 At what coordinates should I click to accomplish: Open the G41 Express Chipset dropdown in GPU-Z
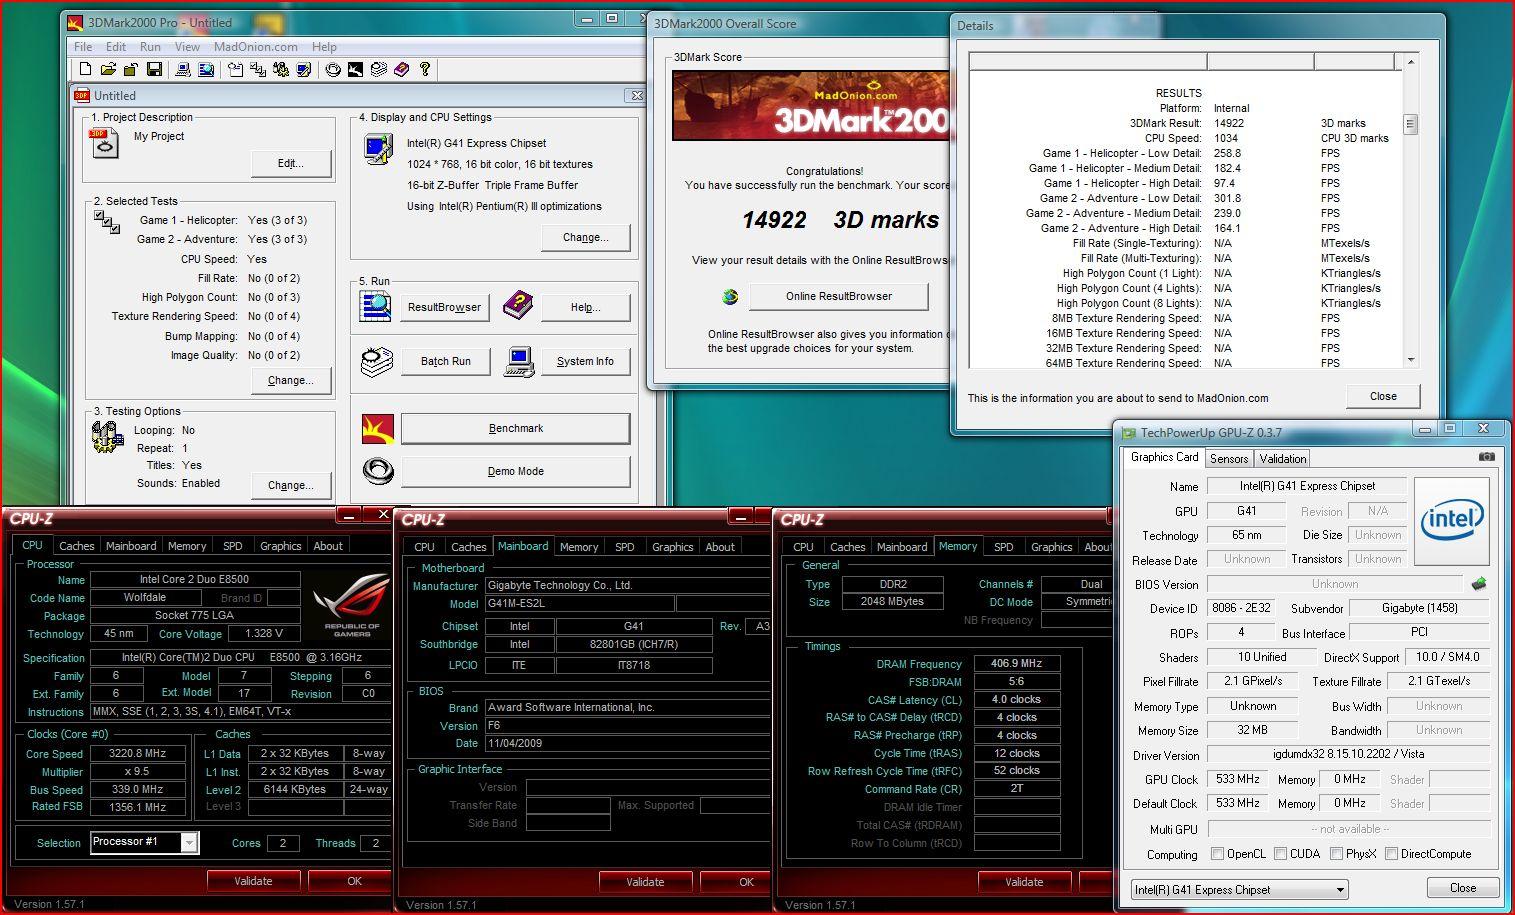click(x=1240, y=889)
